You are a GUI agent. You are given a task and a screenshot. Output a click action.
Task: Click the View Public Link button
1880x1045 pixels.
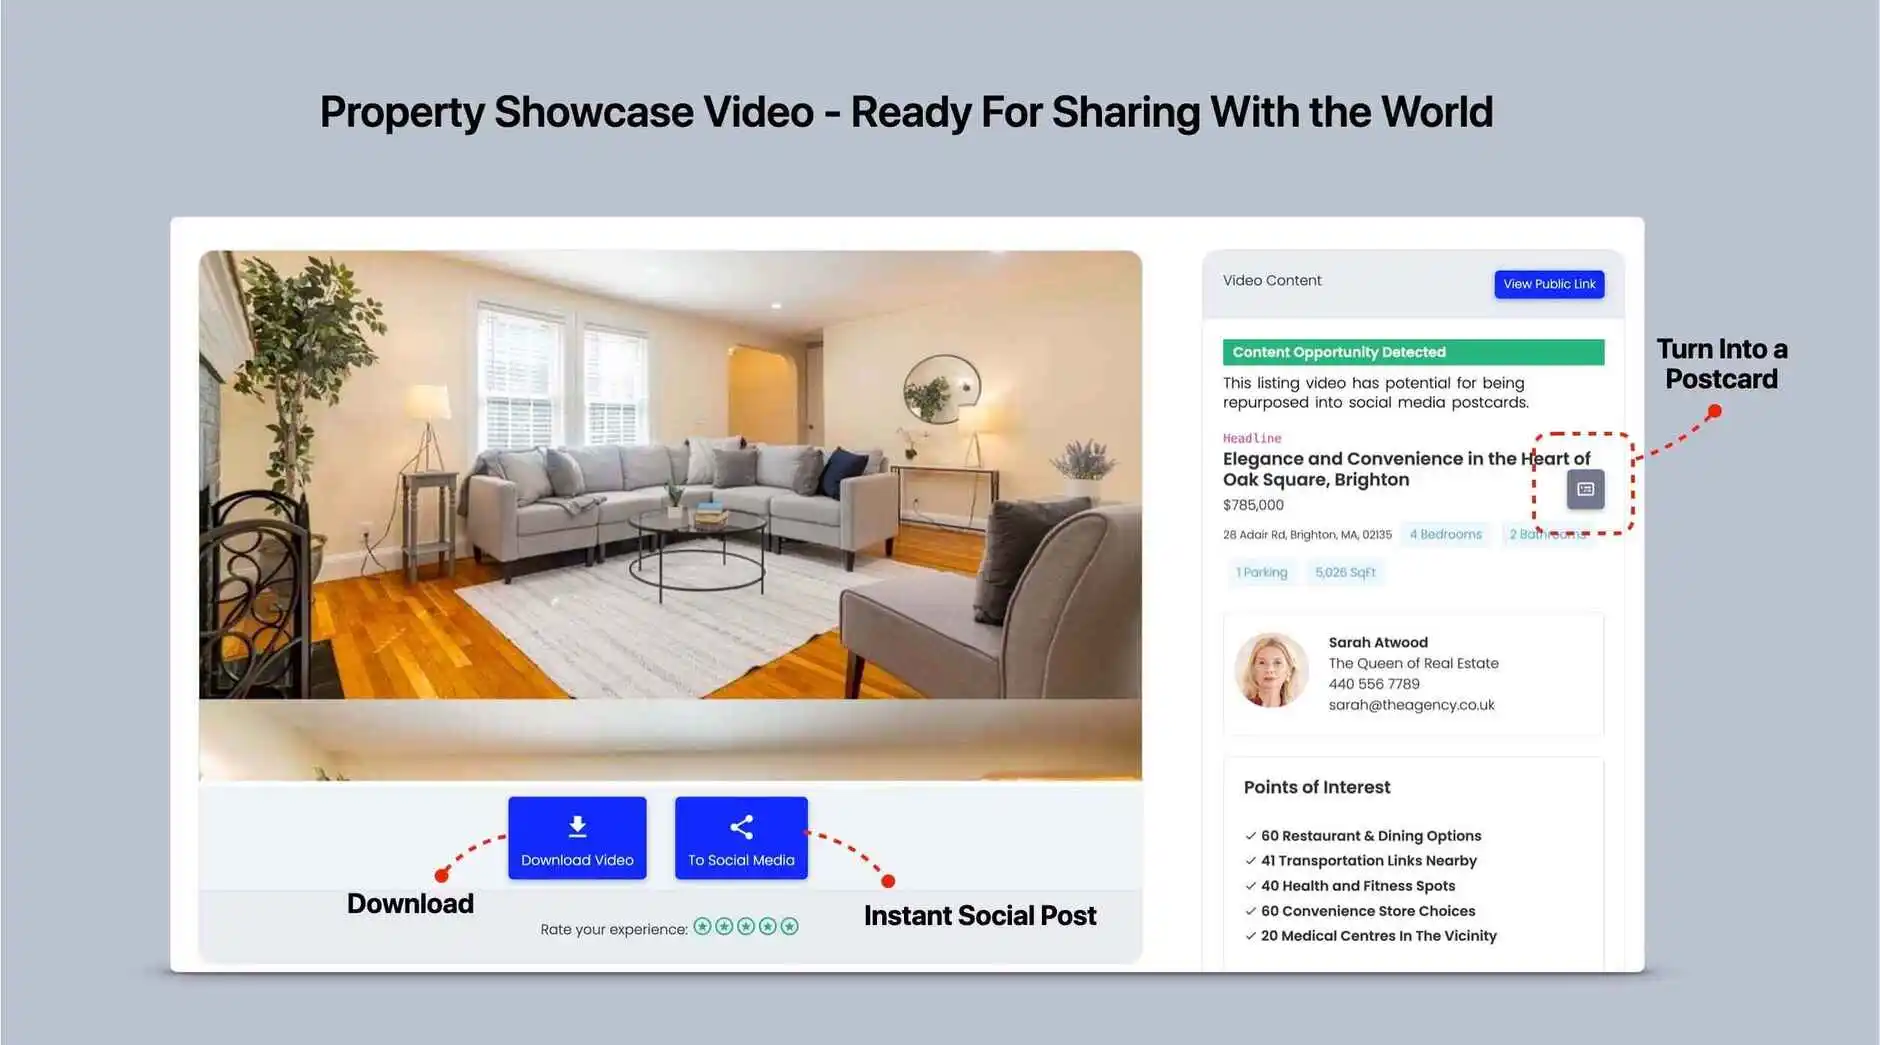(1548, 284)
